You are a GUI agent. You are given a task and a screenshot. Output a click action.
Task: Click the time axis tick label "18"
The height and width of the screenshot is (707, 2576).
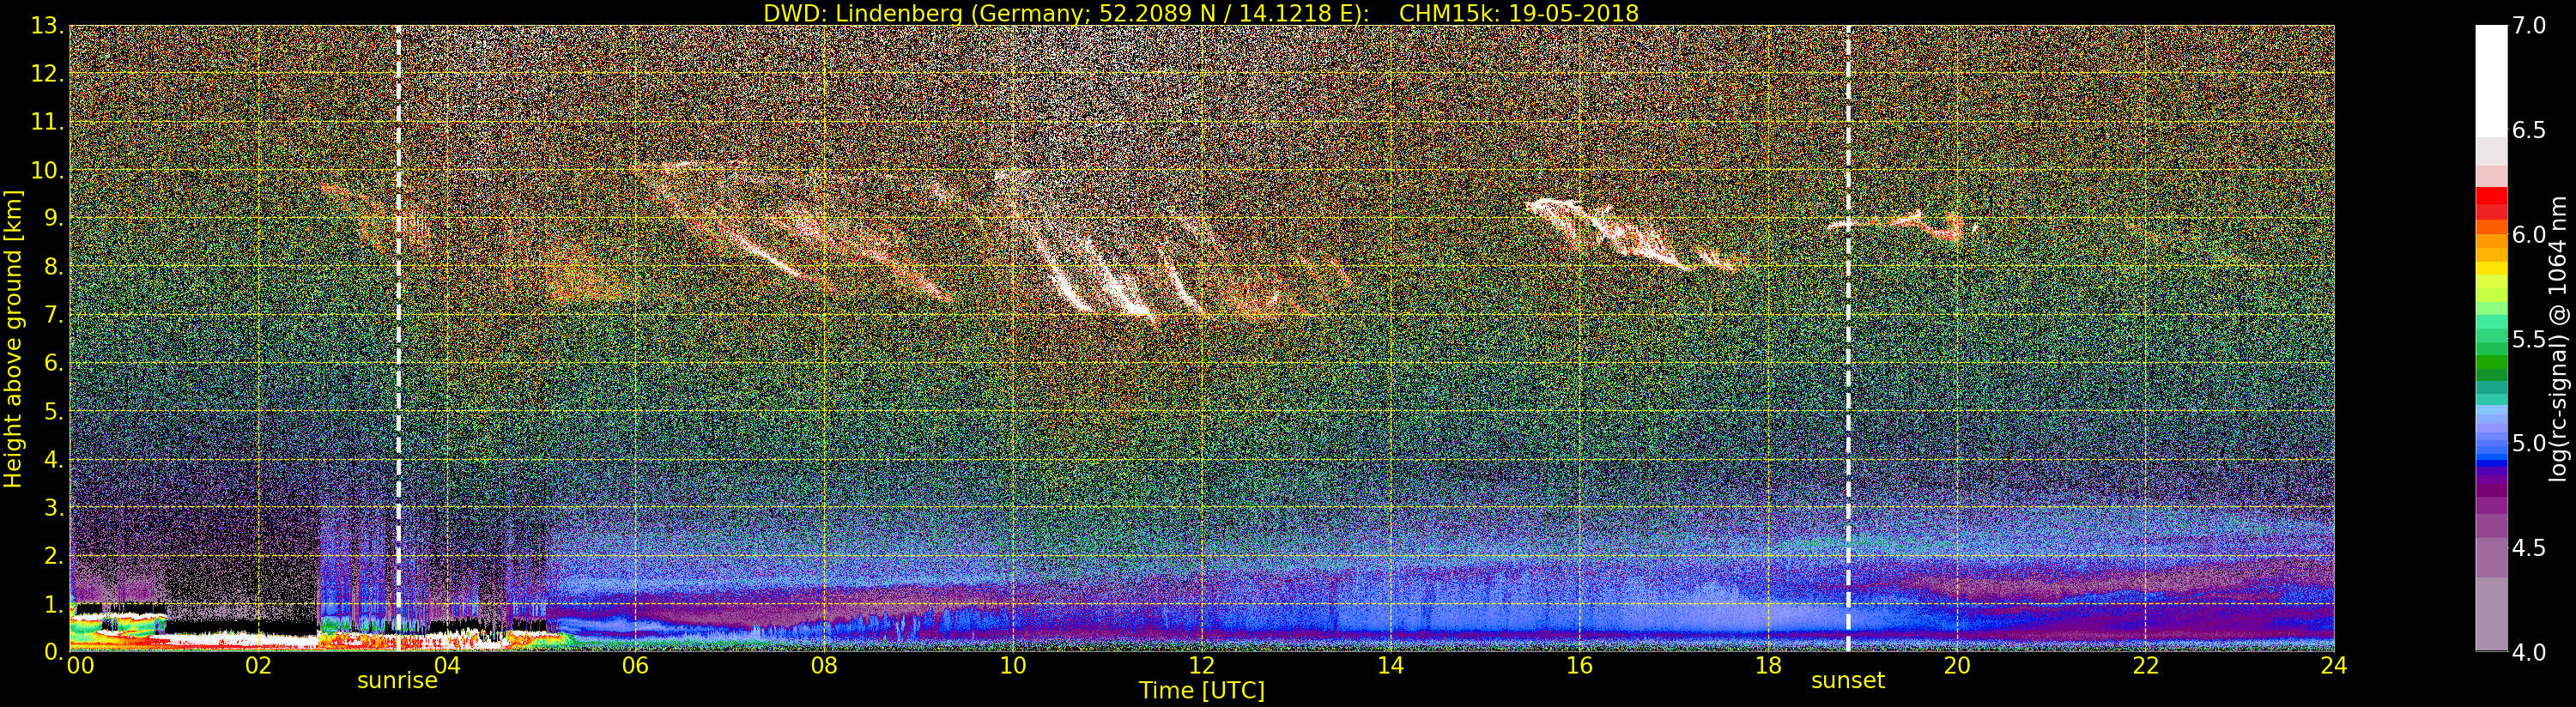[1768, 666]
